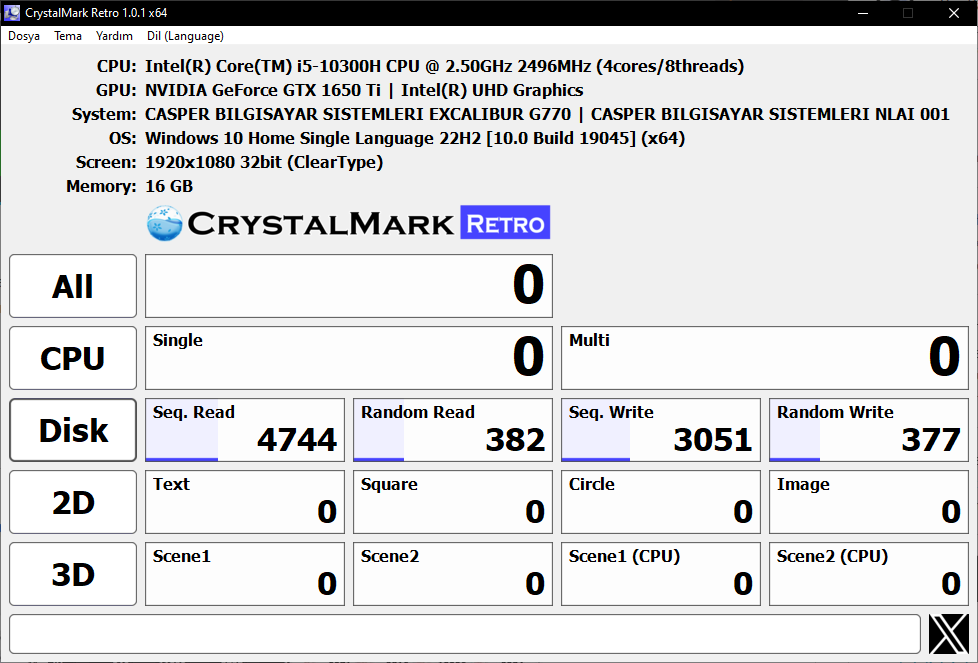The width and height of the screenshot is (978, 663).
Task: Click the Windows 10 Home OS text
Action: pos(415,138)
